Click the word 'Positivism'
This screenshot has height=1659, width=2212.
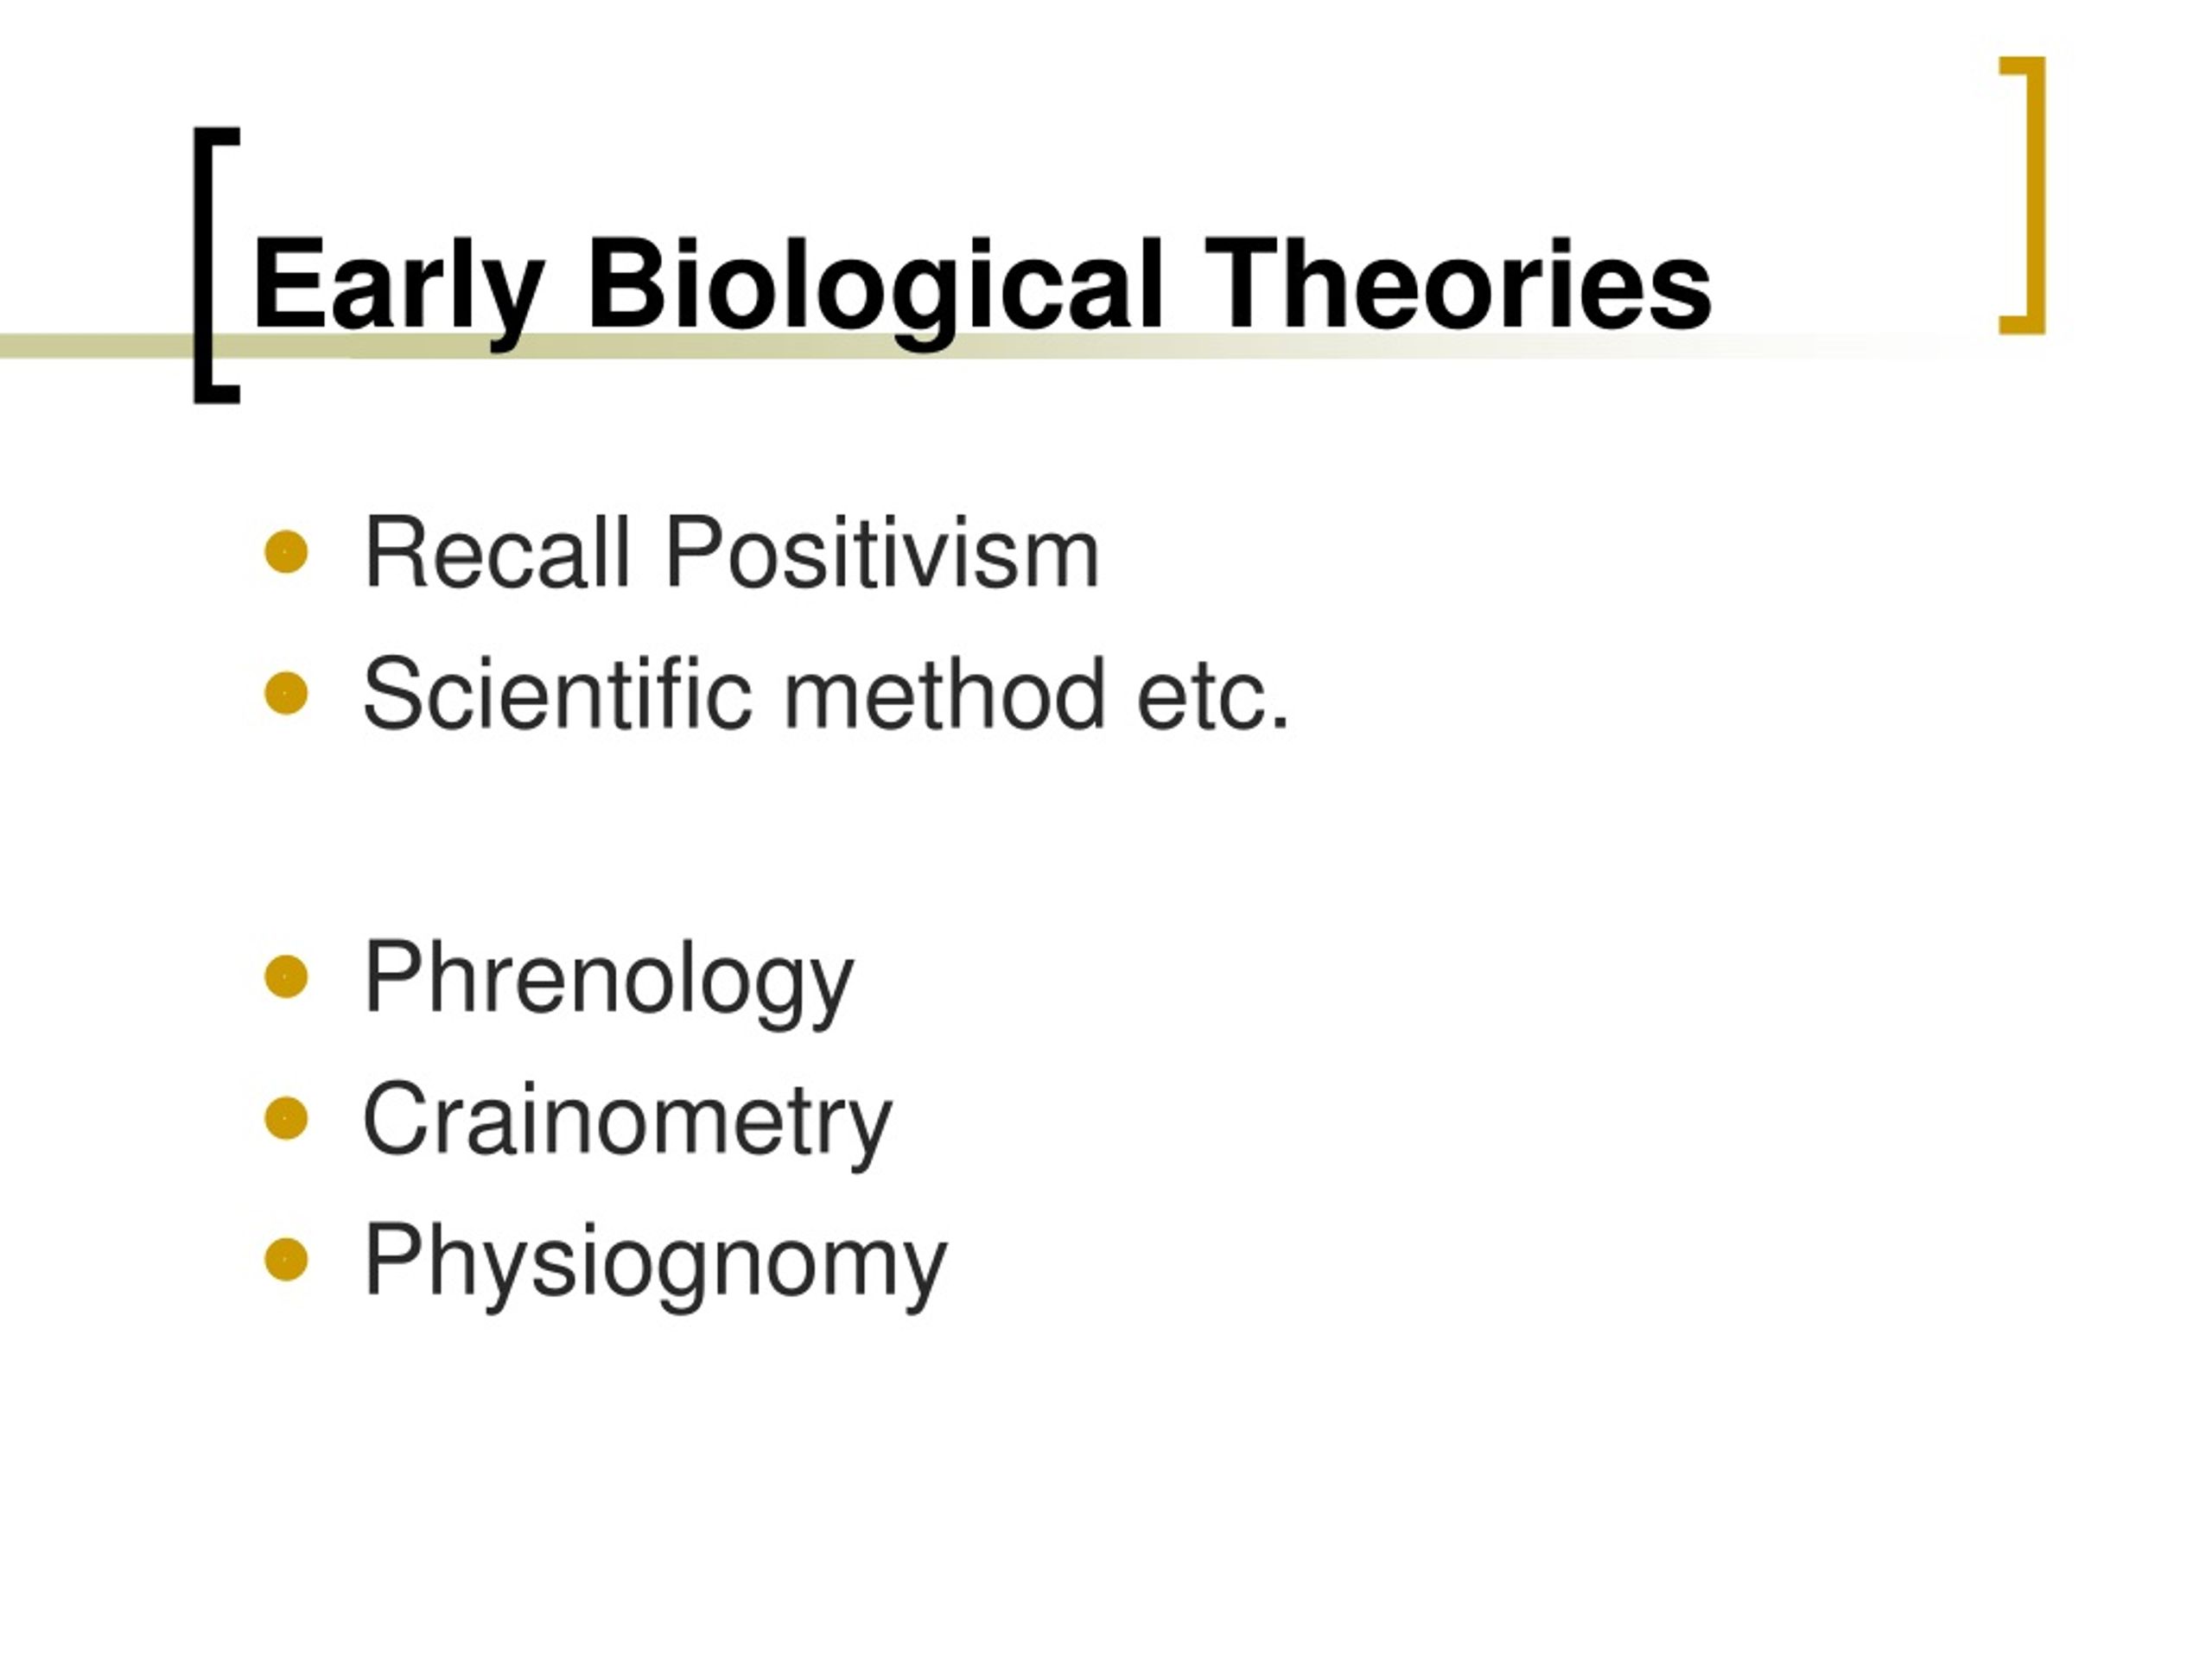tap(882, 551)
